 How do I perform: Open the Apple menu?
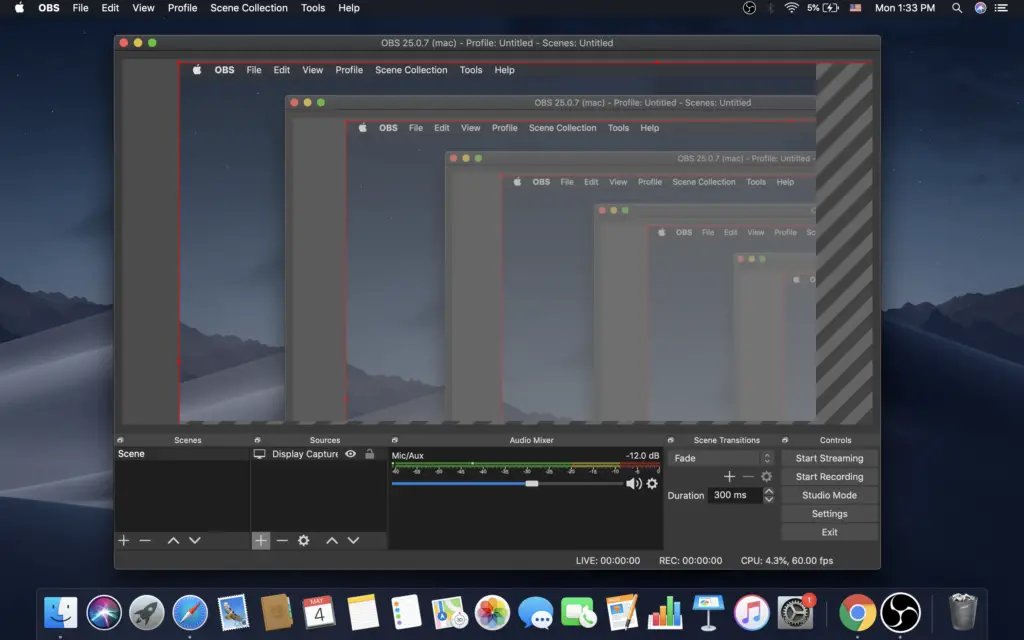point(20,8)
